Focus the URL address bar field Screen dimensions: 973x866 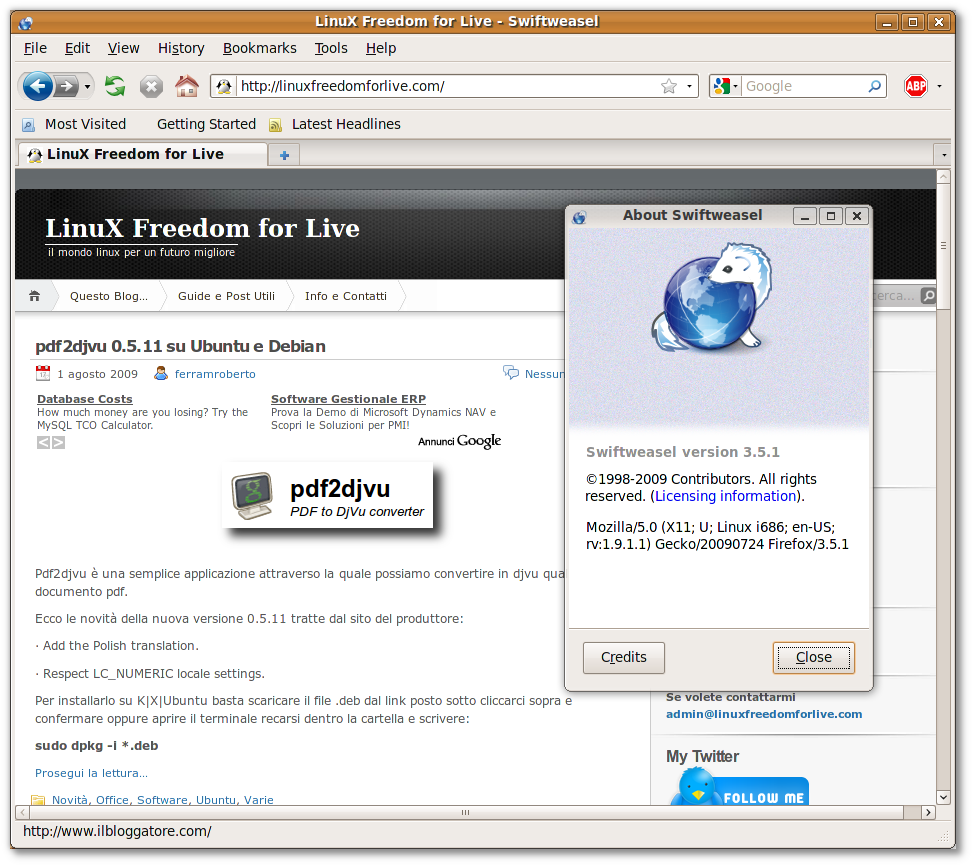449,86
